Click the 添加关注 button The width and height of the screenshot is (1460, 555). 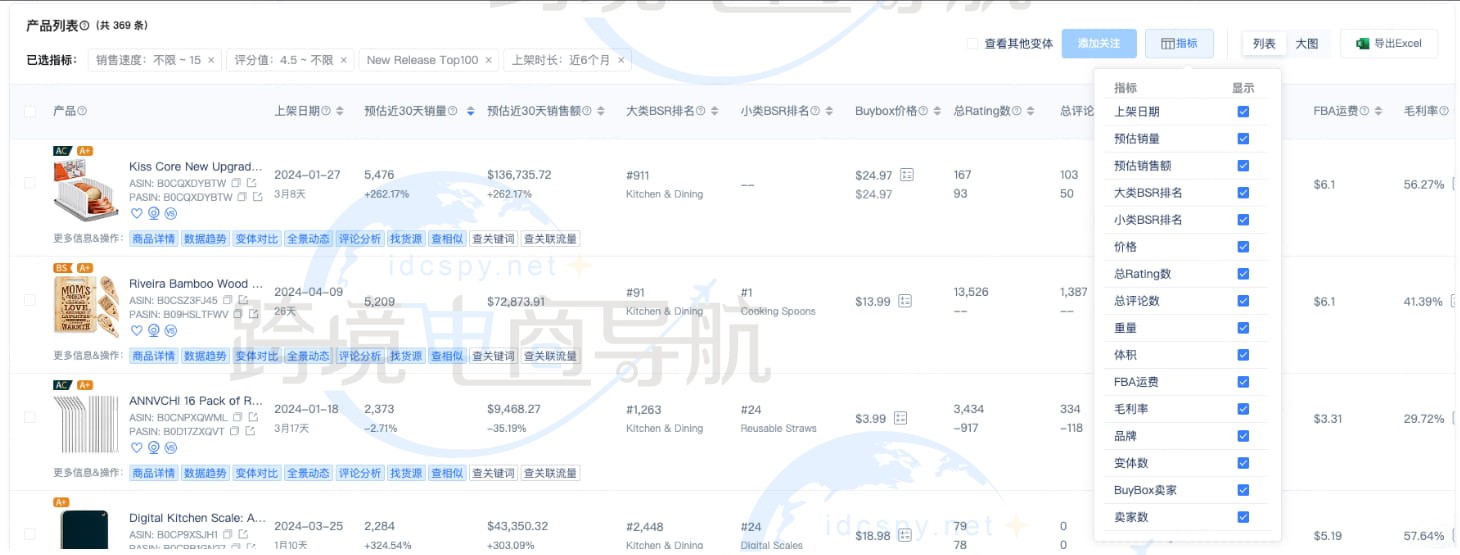[1099, 43]
